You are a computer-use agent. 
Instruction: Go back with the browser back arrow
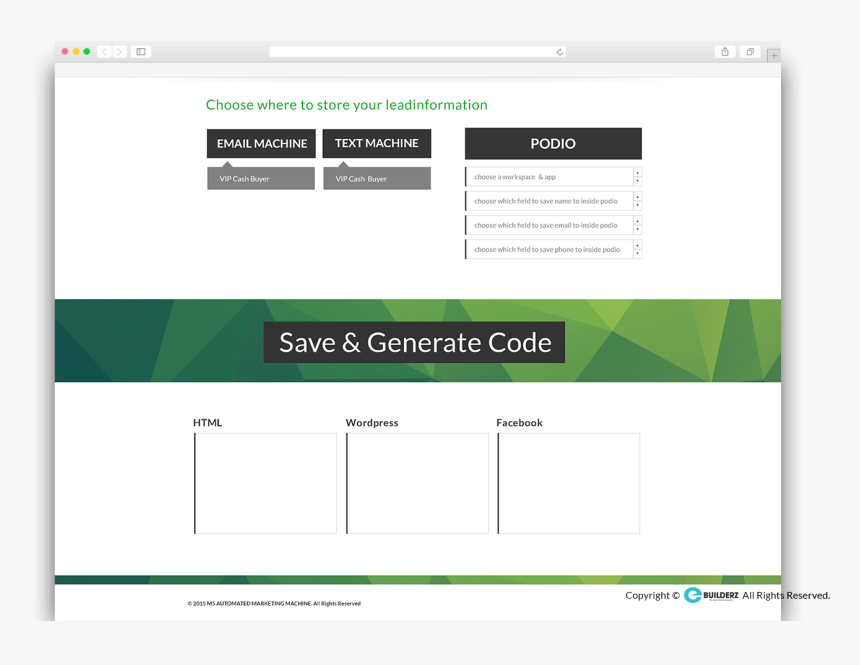(104, 52)
